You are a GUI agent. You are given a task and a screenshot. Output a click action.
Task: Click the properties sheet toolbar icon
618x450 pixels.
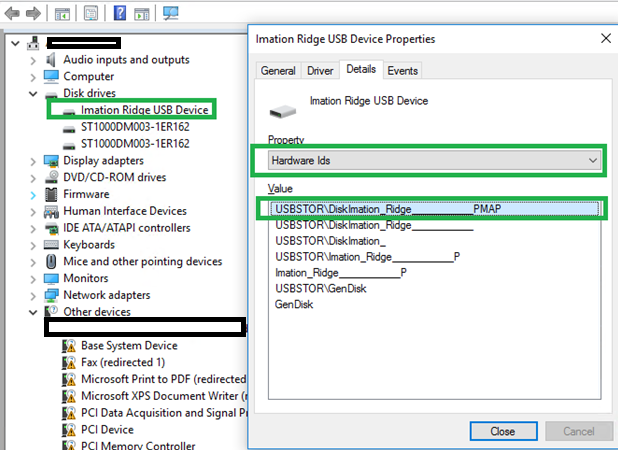point(91,13)
